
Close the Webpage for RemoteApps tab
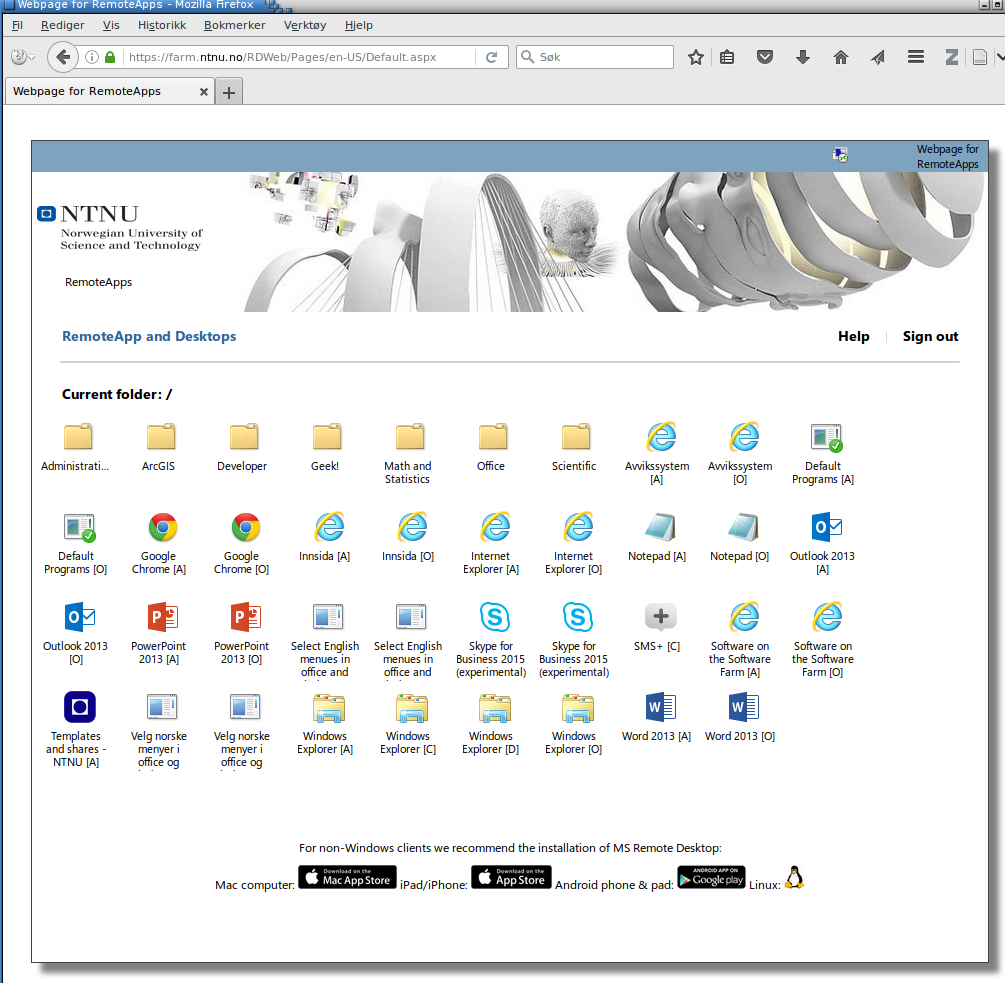(x=204, y=92)
